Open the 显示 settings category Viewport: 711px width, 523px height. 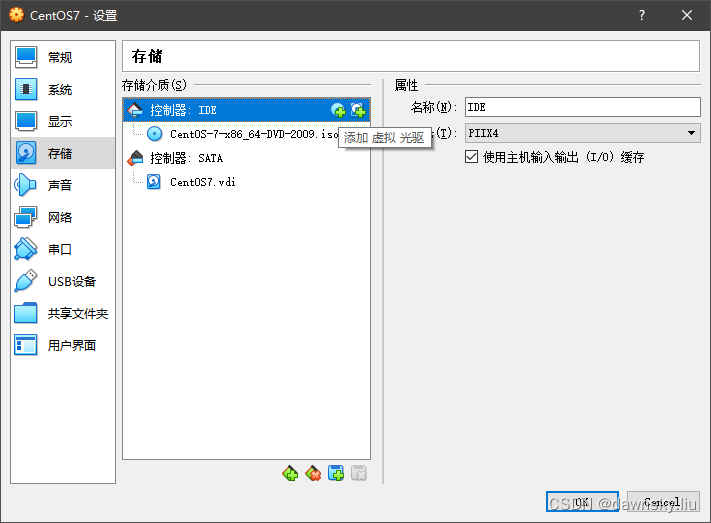[63, 121]
